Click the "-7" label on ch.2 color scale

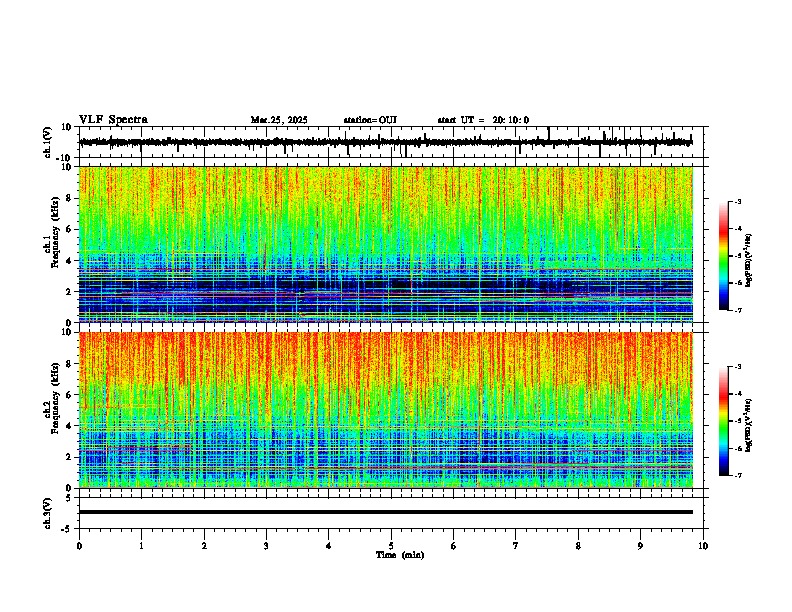(738, 475)
